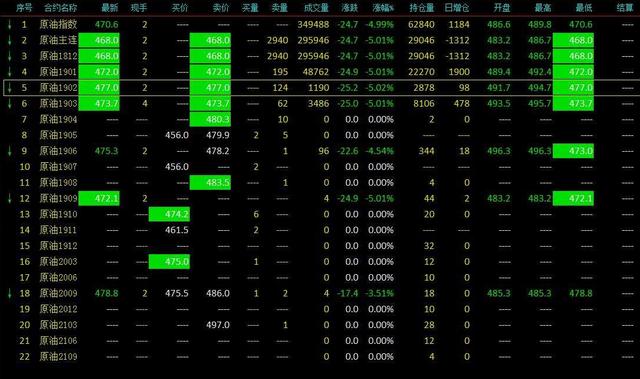Select the 合约名称 column header
The width and height of the screenshot is (640, 379).
[x=60, y=8]
